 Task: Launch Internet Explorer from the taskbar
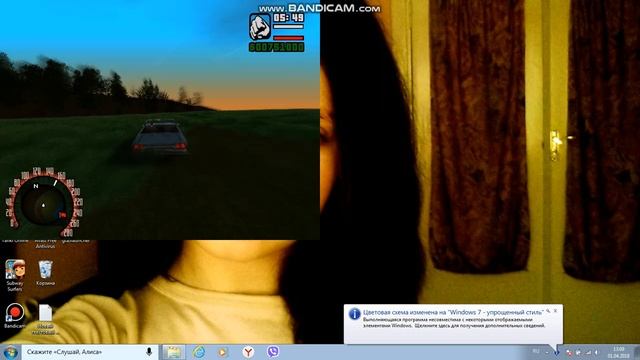coord(199,352)
